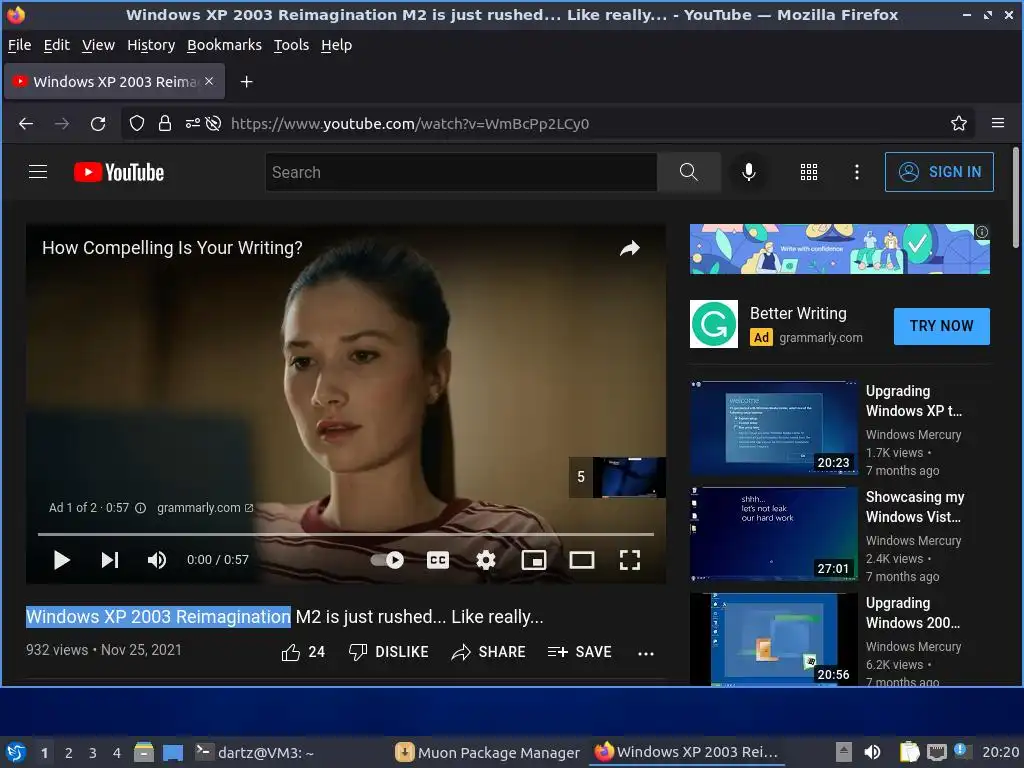Open the 20:56 Upgrading Windows 200 thumbnail
The image size is (1024, 768).
click(774, 639)
